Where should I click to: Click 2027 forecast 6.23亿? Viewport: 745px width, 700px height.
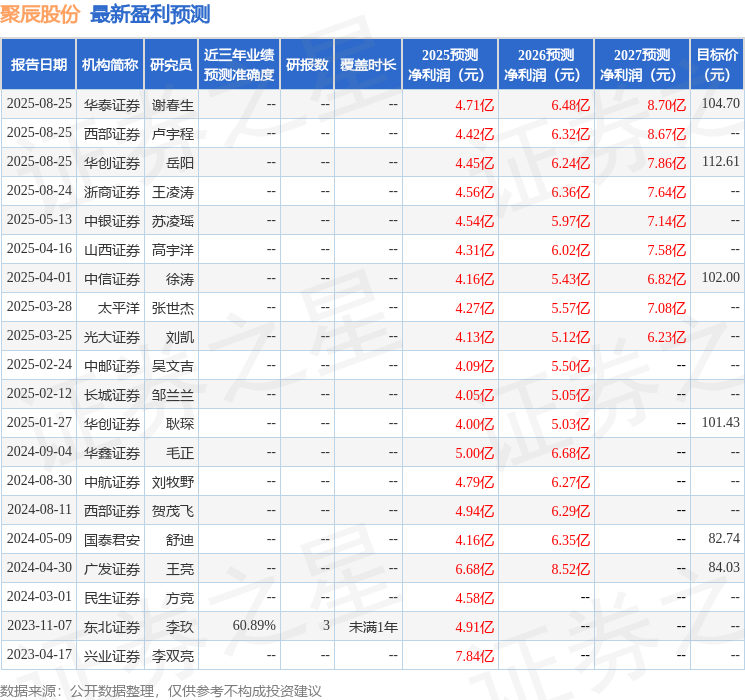click(x=667, y=337)
